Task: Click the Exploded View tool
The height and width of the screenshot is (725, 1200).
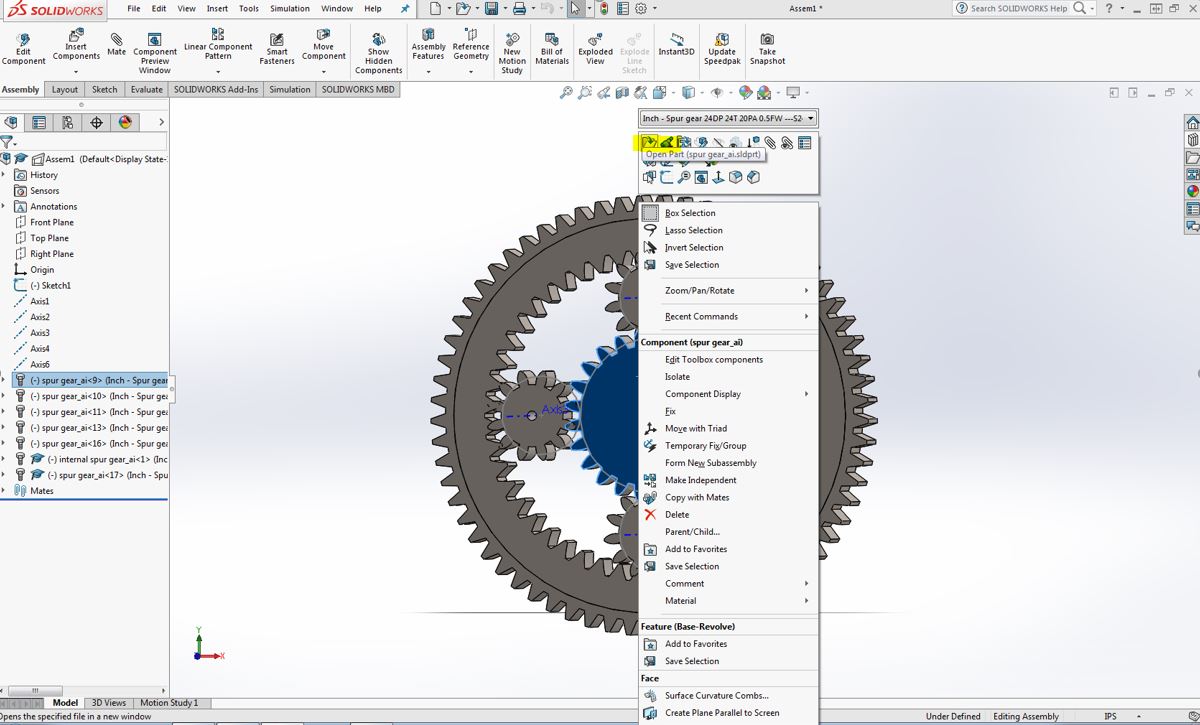Action: pyautogui.click(x=595, y=49)
